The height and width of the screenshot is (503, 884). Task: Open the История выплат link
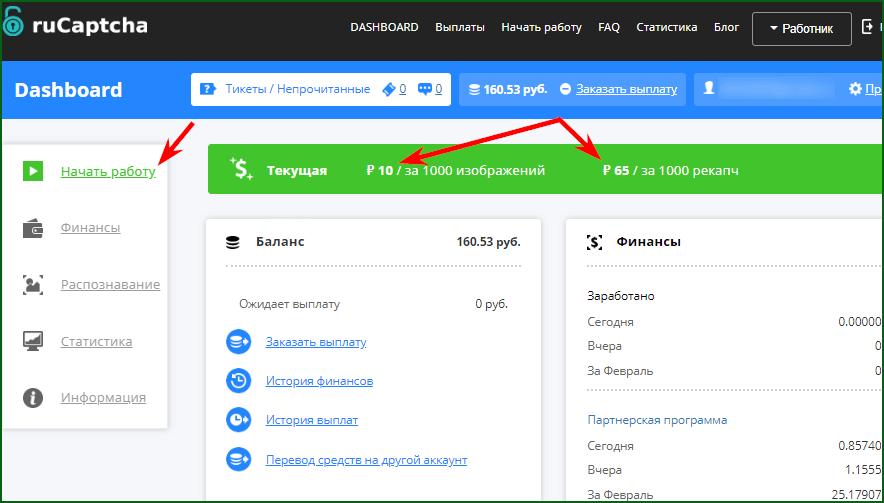click(x=312, y=420)
